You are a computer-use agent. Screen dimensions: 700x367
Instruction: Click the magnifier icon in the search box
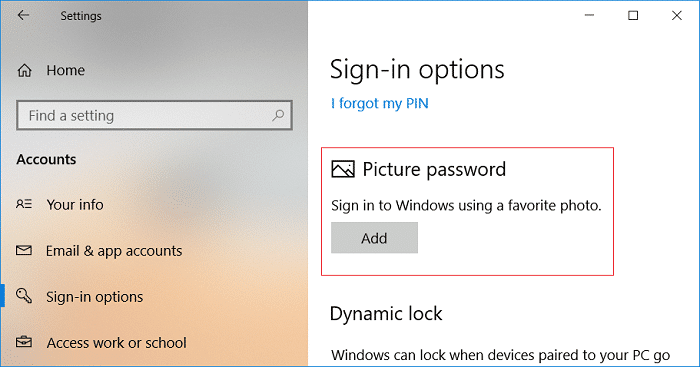point(278,116)
